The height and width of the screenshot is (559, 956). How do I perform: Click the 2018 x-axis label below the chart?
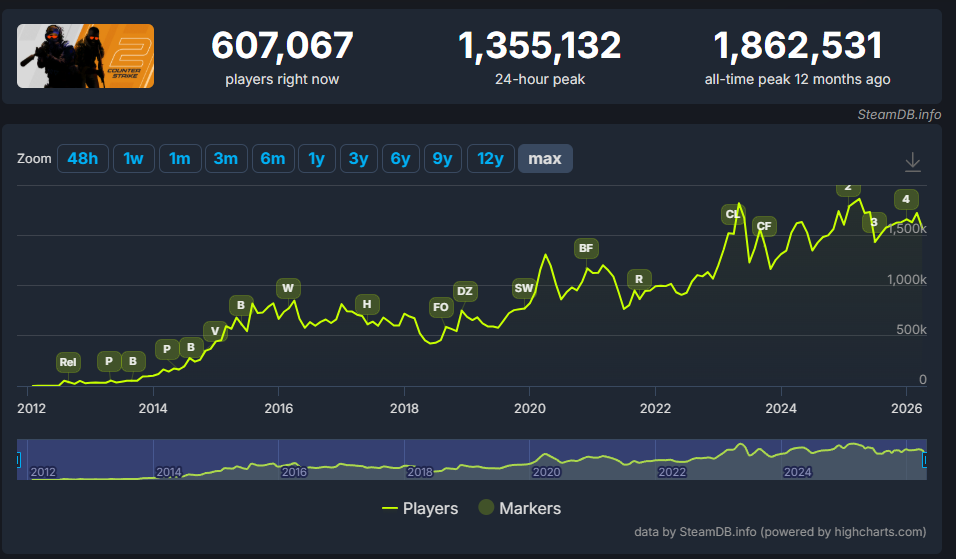tap(404, 408)
